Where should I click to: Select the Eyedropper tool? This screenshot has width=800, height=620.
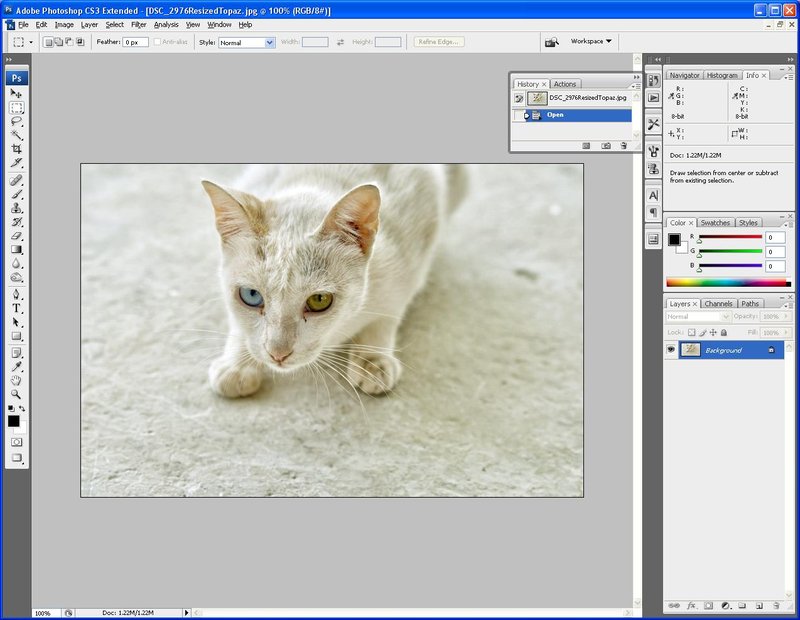pos(16,367)
